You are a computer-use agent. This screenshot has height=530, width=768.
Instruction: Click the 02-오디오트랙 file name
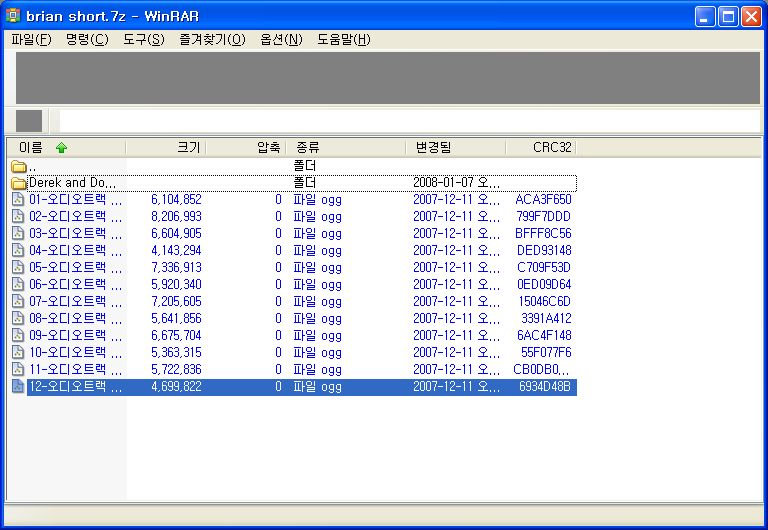tap(75, 217)
